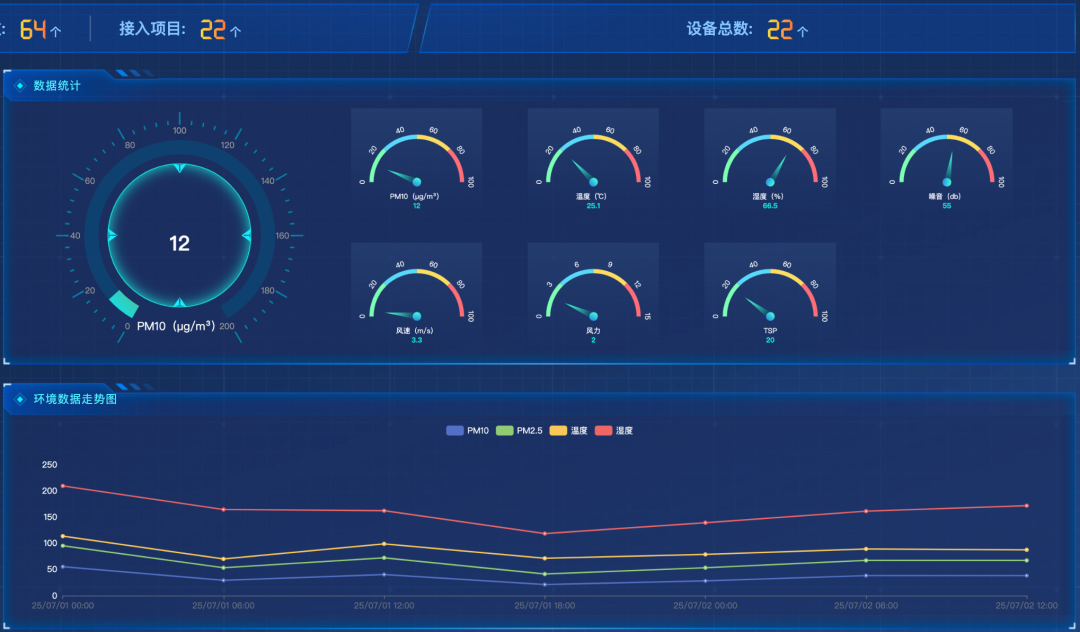Click the x-axis label 25/07/01 18:00
This screenshot has width=1080, height=632.
(545, 606)
